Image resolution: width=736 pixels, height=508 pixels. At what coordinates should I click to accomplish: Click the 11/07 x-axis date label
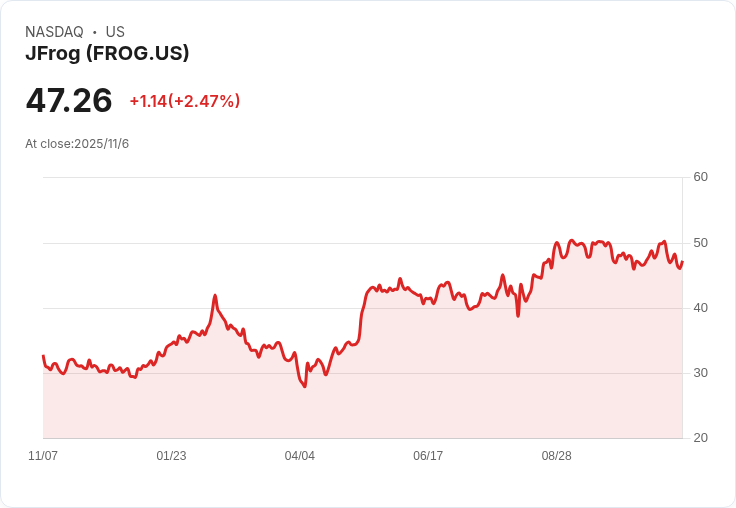pos(43,456)
